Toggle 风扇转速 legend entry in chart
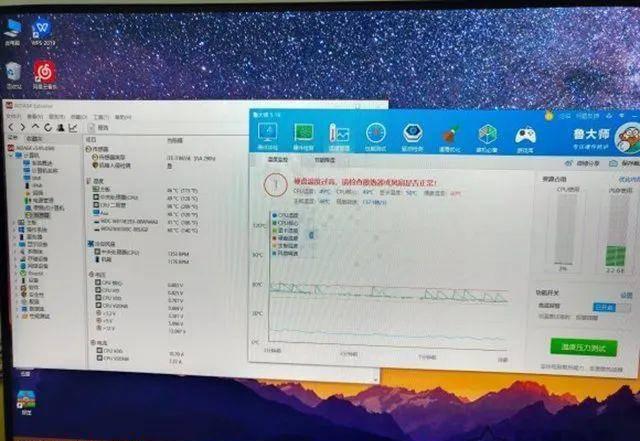This screenshot has width=640, height=441. click(x=285, y=254)
